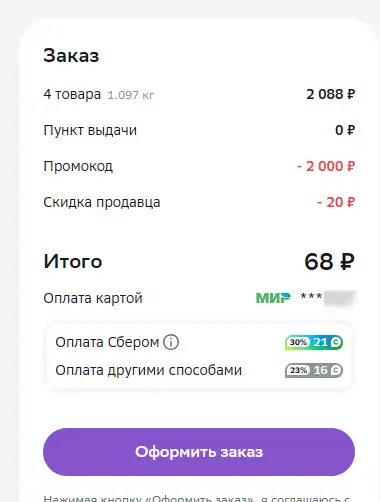Image resolution: width=380 pixels, height=502 pixels.
Task: Select the 30% Сбер bonus badge
Action: pos(314,342)
